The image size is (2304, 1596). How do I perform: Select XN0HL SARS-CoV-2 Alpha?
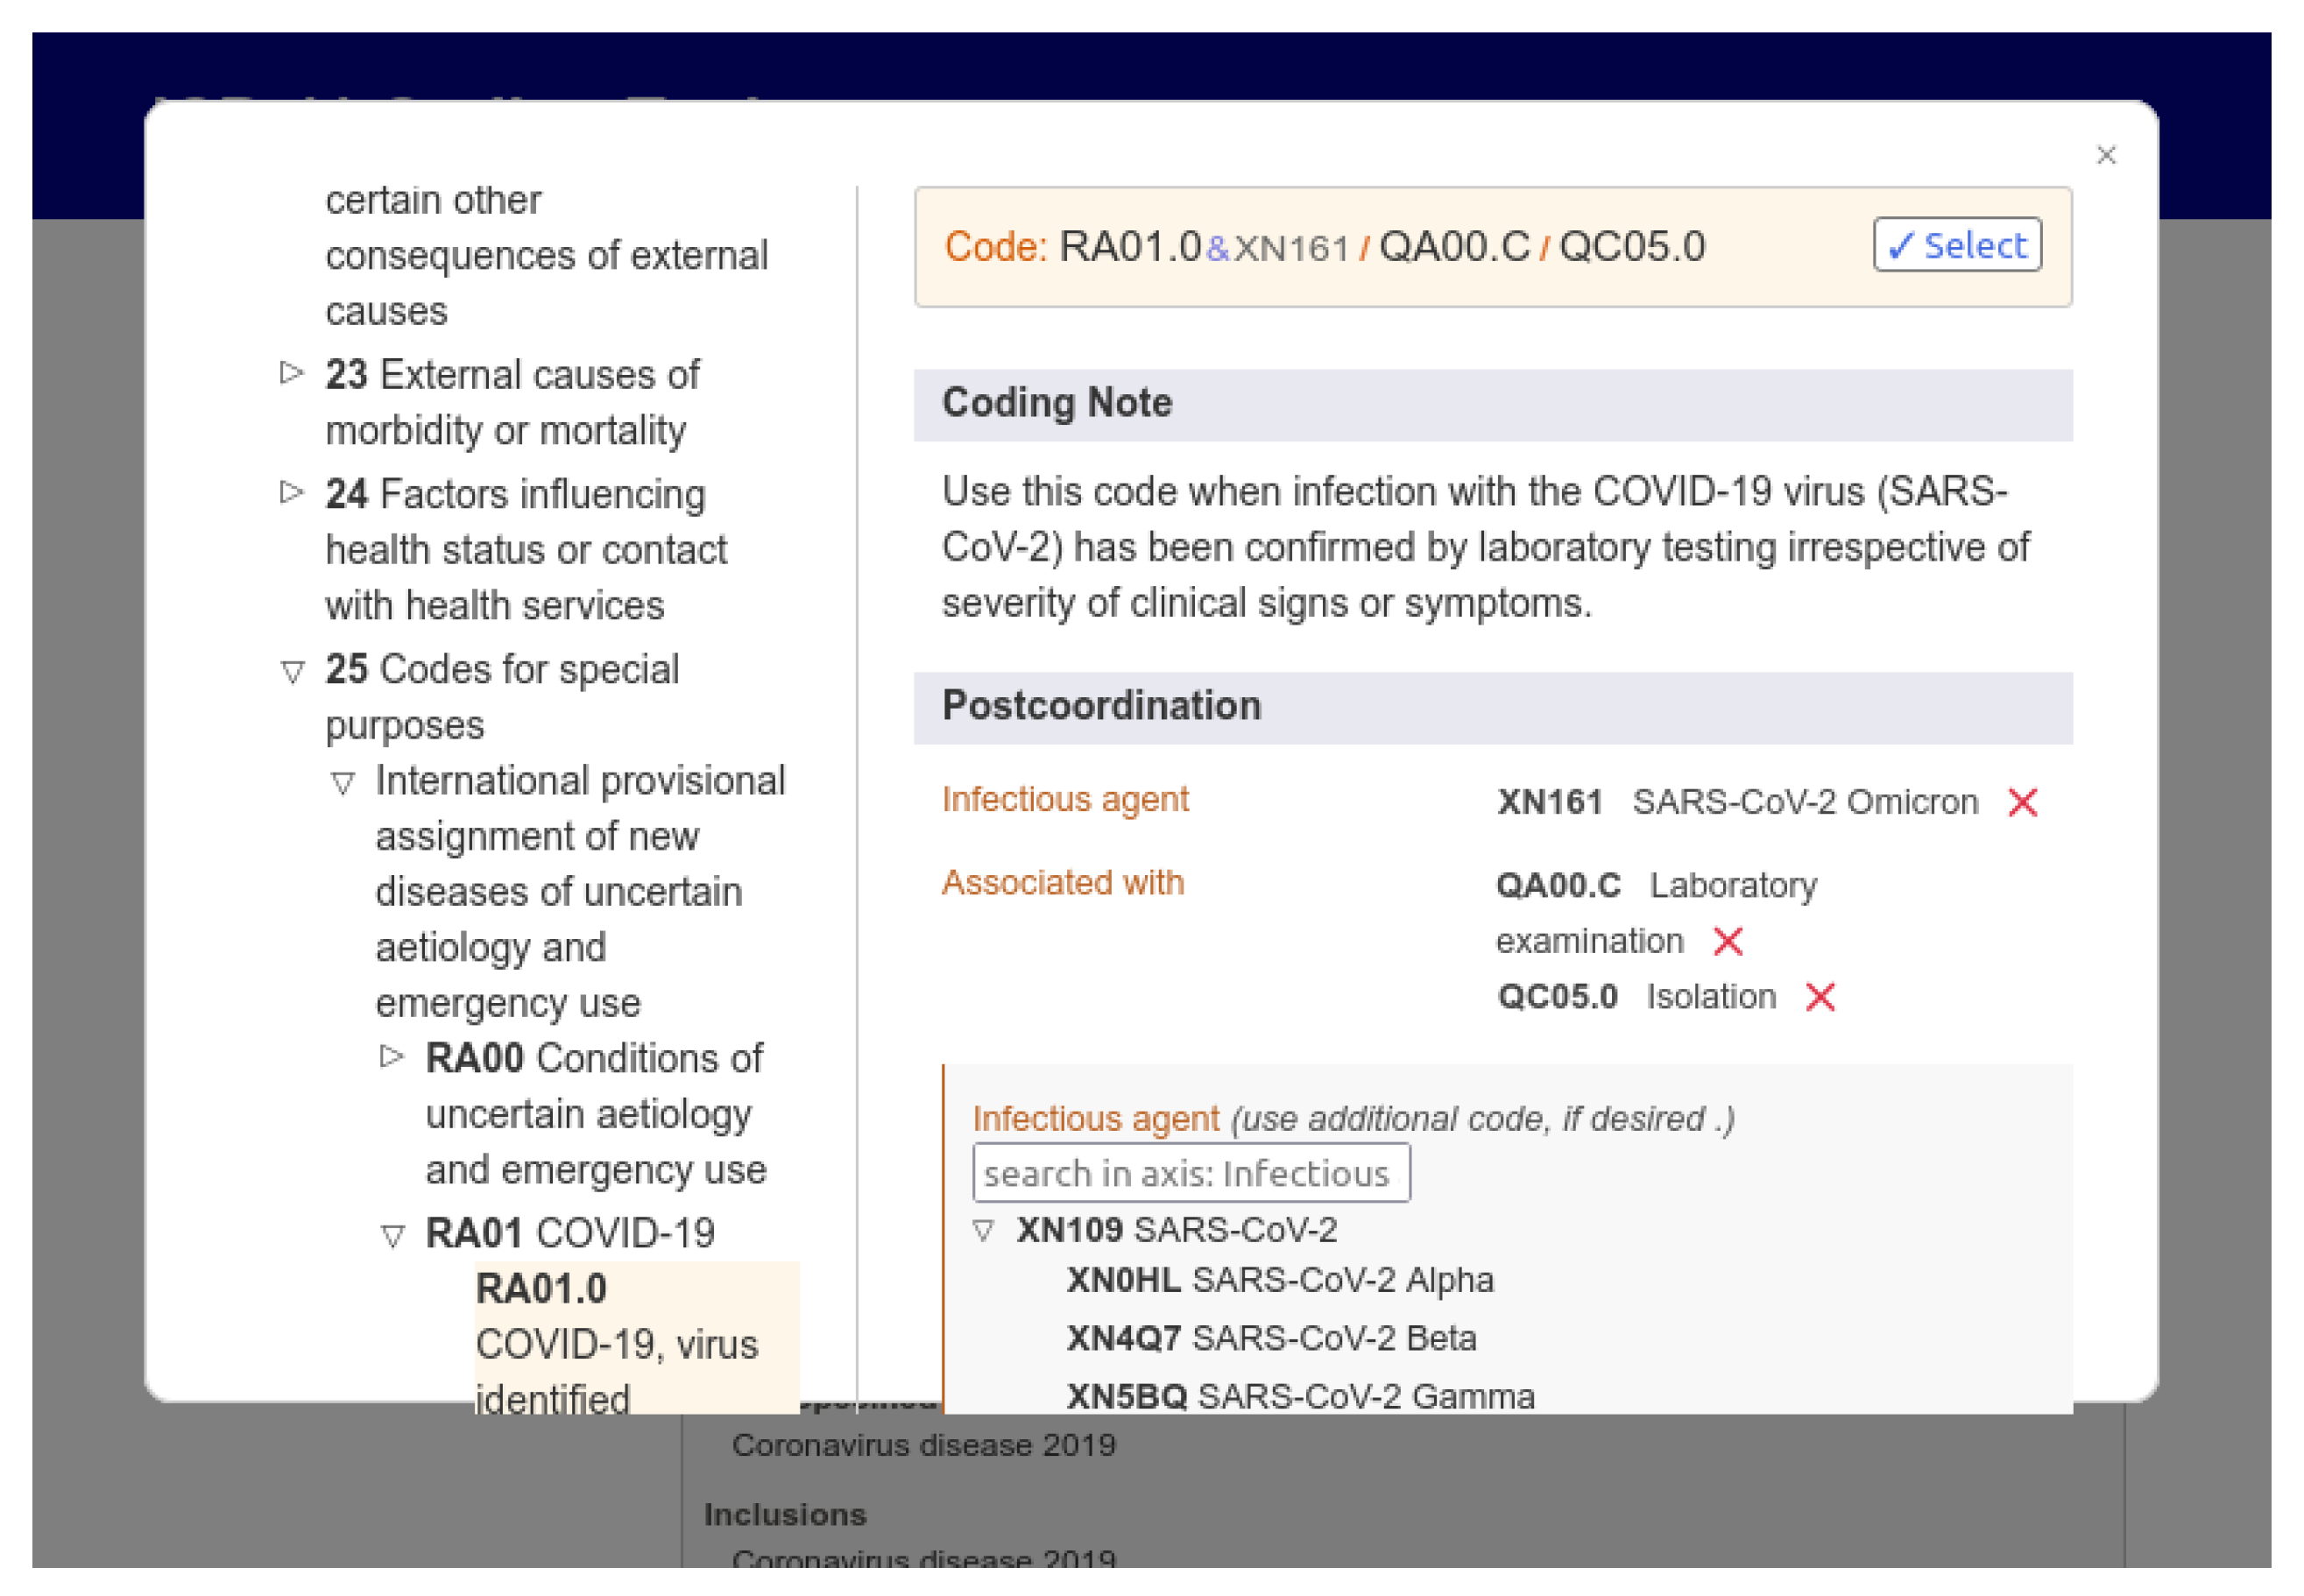[1280, 1280]
